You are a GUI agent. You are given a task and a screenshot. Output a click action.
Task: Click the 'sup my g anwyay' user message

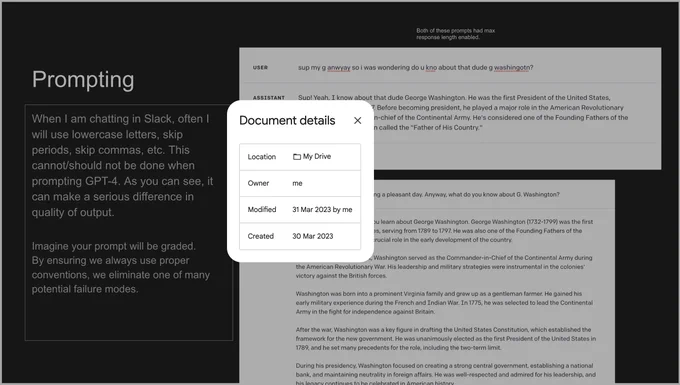pyautogui.click(x=415, y=67)
